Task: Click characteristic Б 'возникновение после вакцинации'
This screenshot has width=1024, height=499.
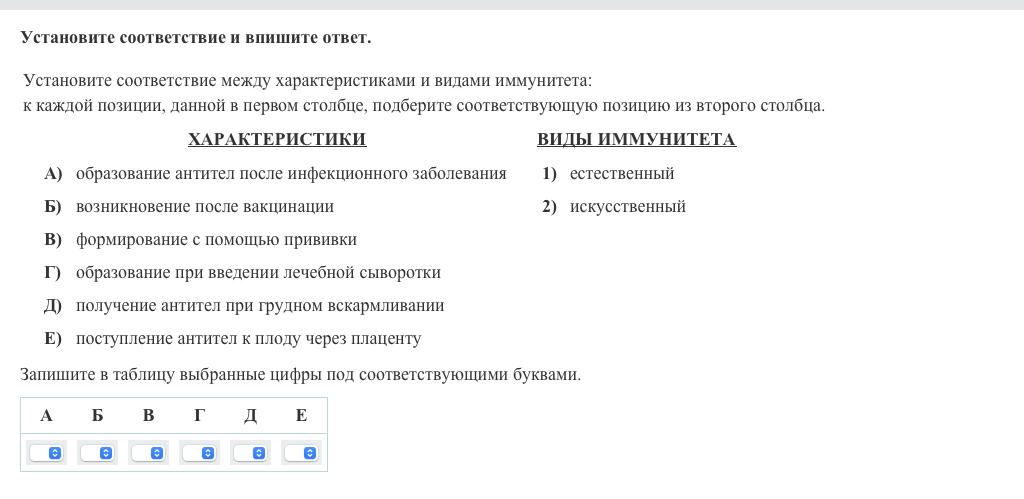Action: (x=204, y=207)
